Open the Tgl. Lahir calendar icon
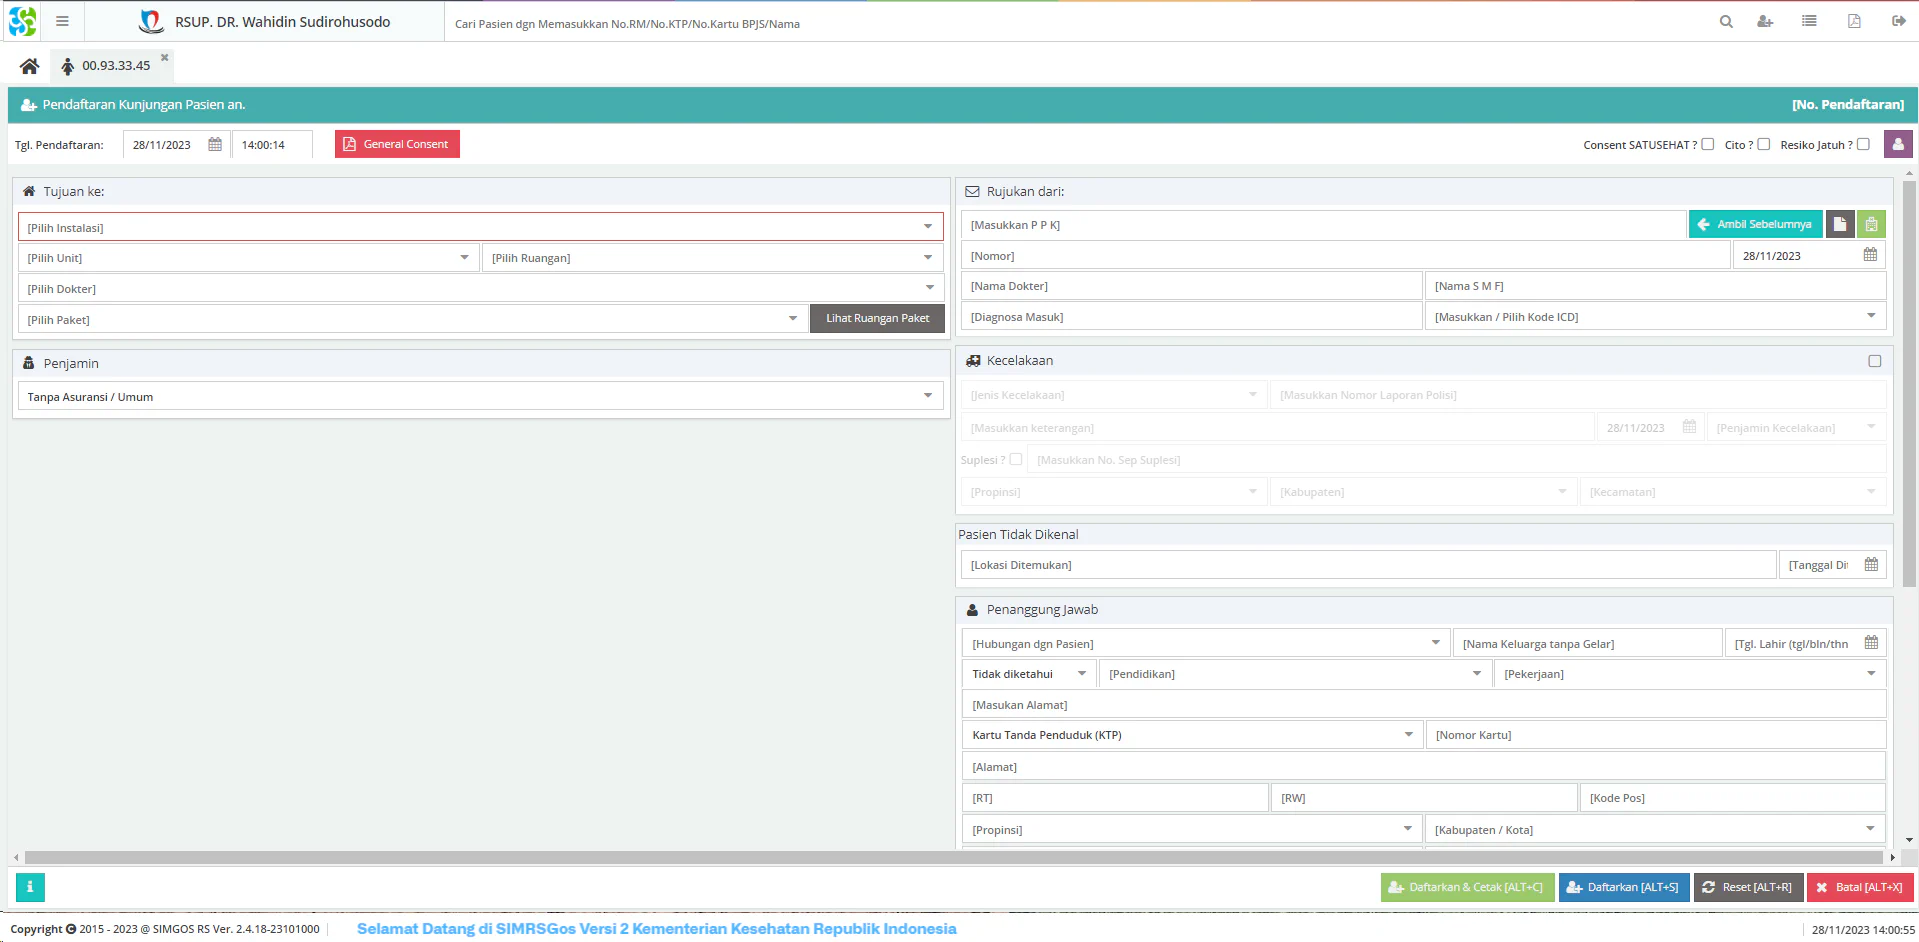The width and height of the screenshot is (1919, 942). [1871, 643]
